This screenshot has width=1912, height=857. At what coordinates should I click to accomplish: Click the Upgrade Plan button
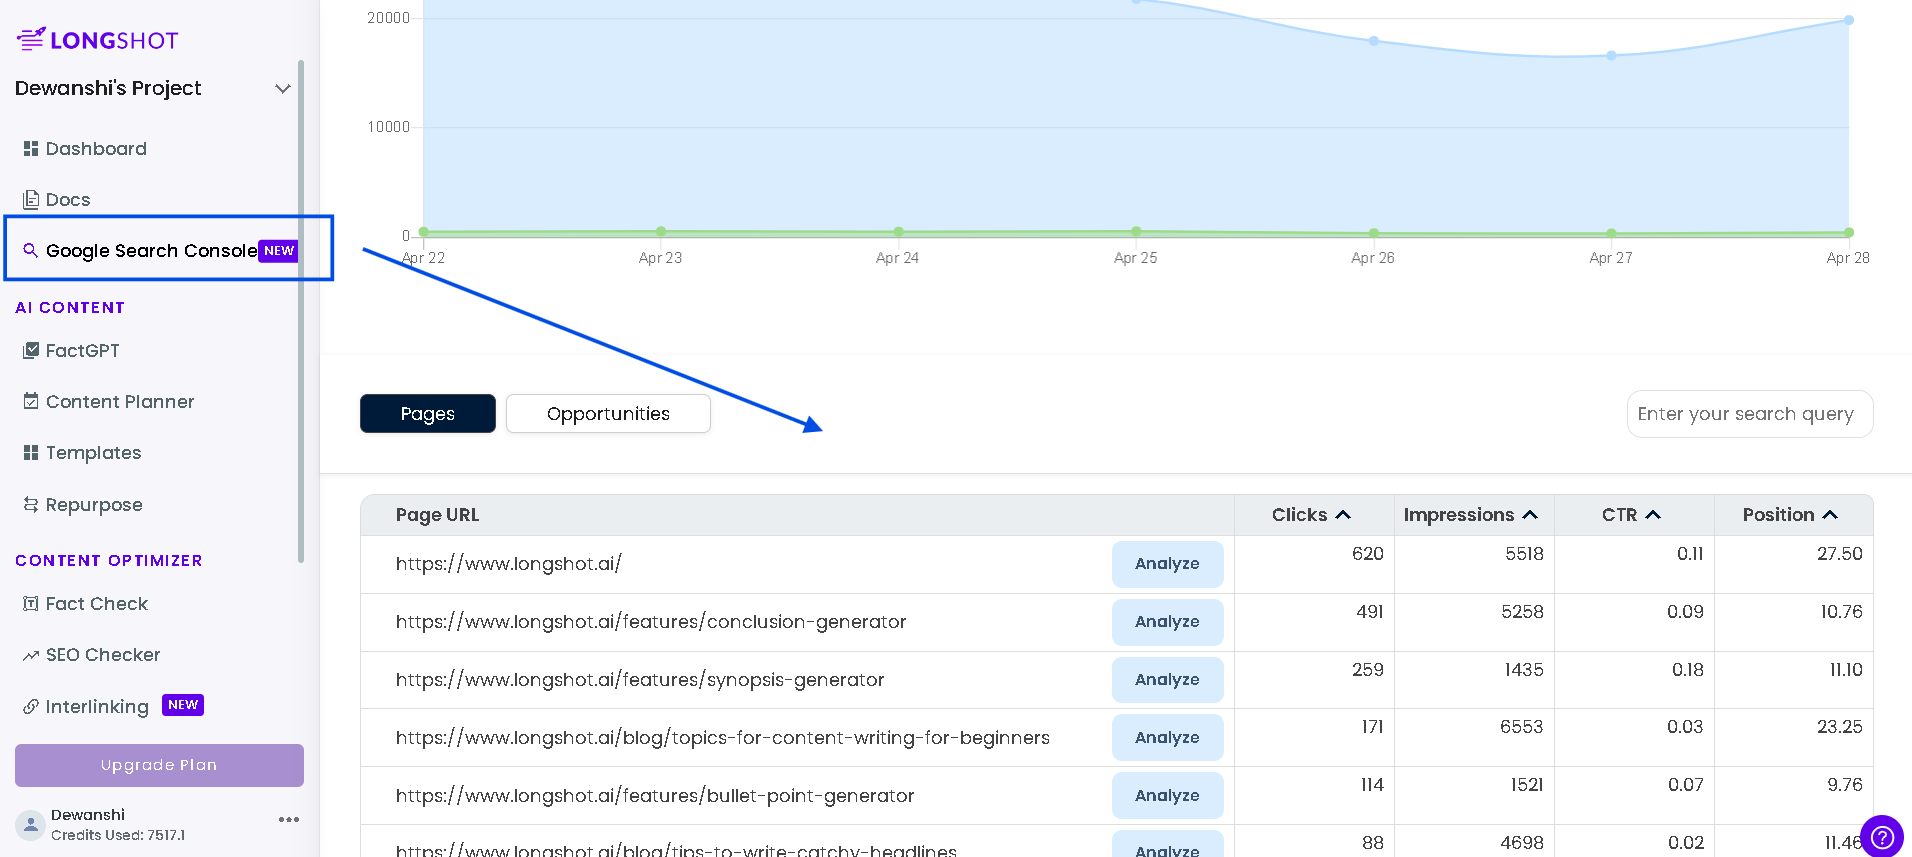[x=159, y=765]
